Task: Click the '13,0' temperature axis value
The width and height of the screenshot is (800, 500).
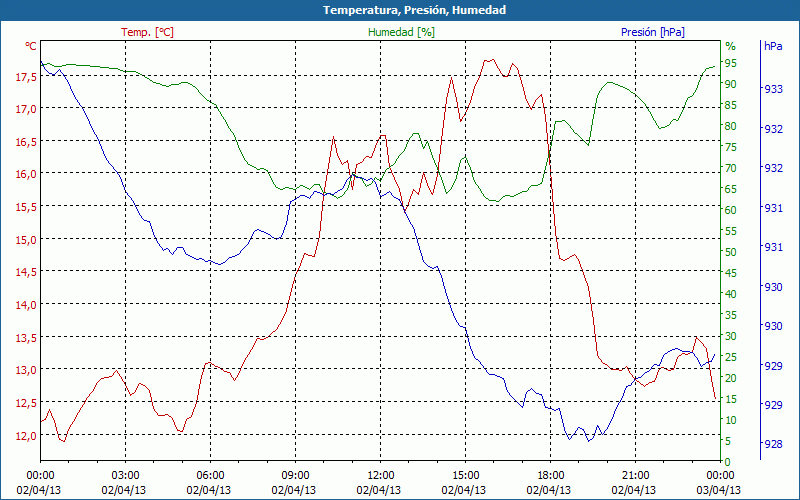Action: [x=26, y=370]
